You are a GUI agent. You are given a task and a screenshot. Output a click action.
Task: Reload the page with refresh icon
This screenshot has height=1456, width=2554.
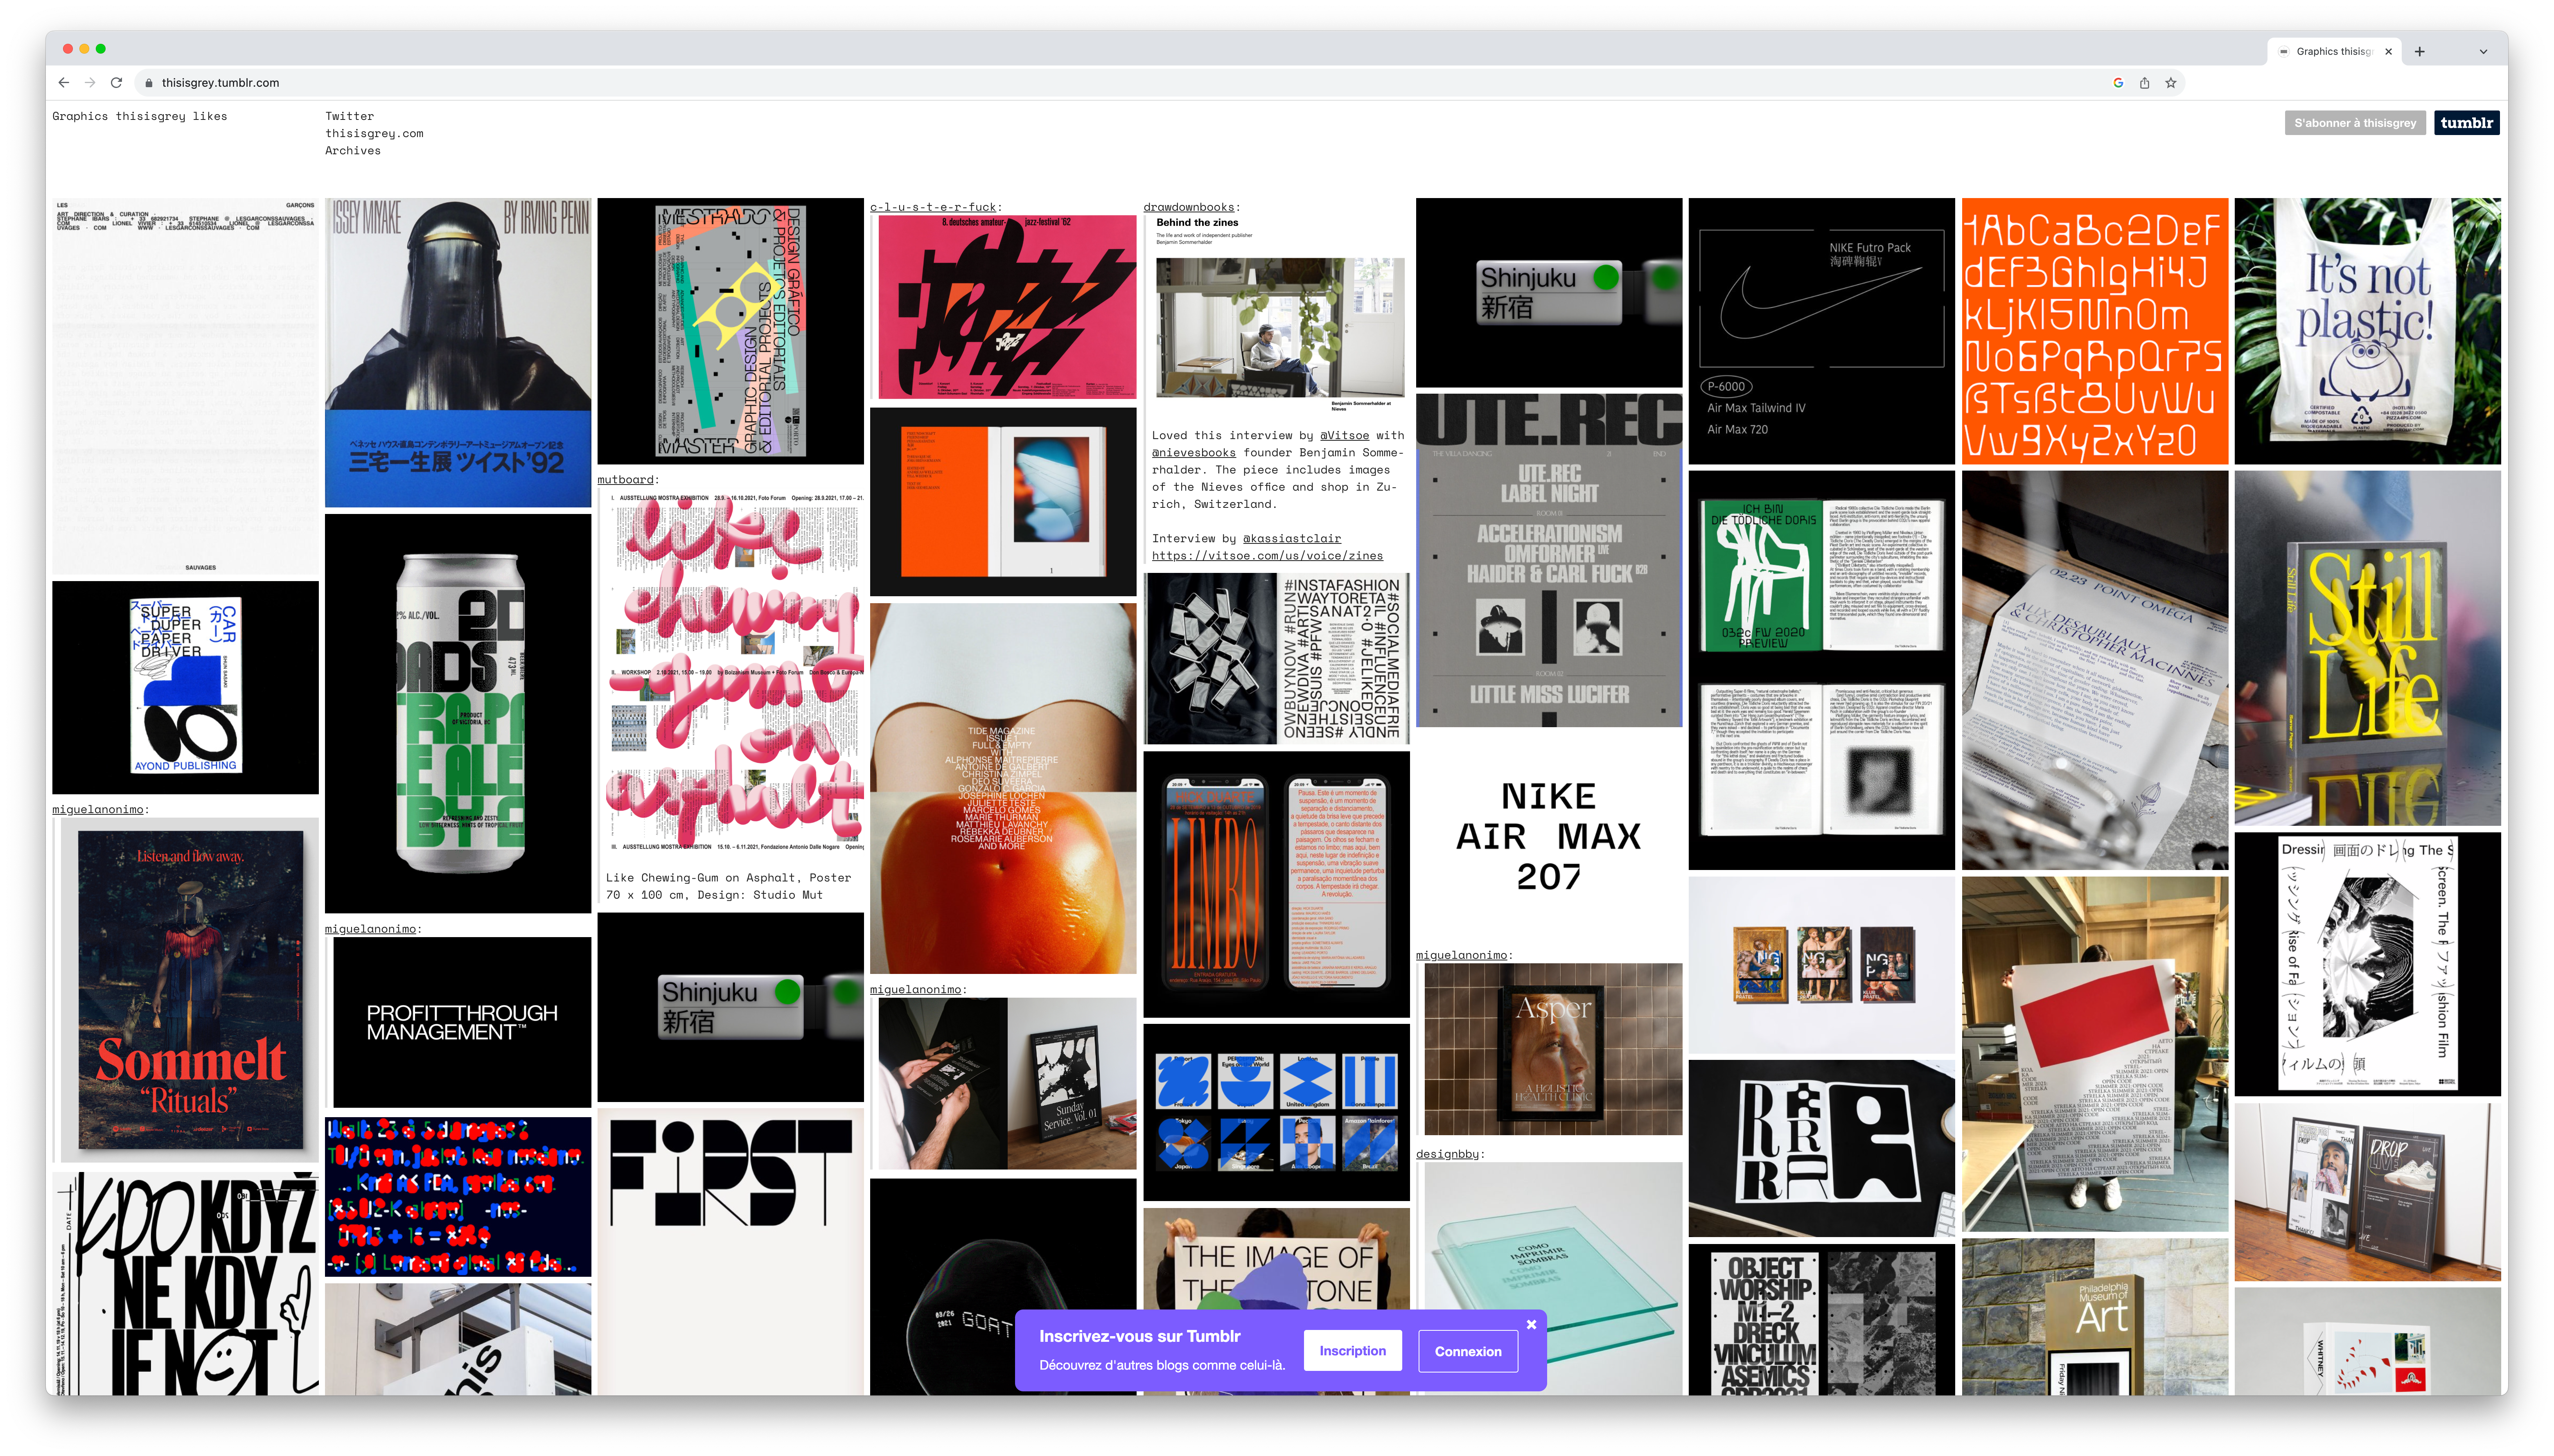click(116, 83)
